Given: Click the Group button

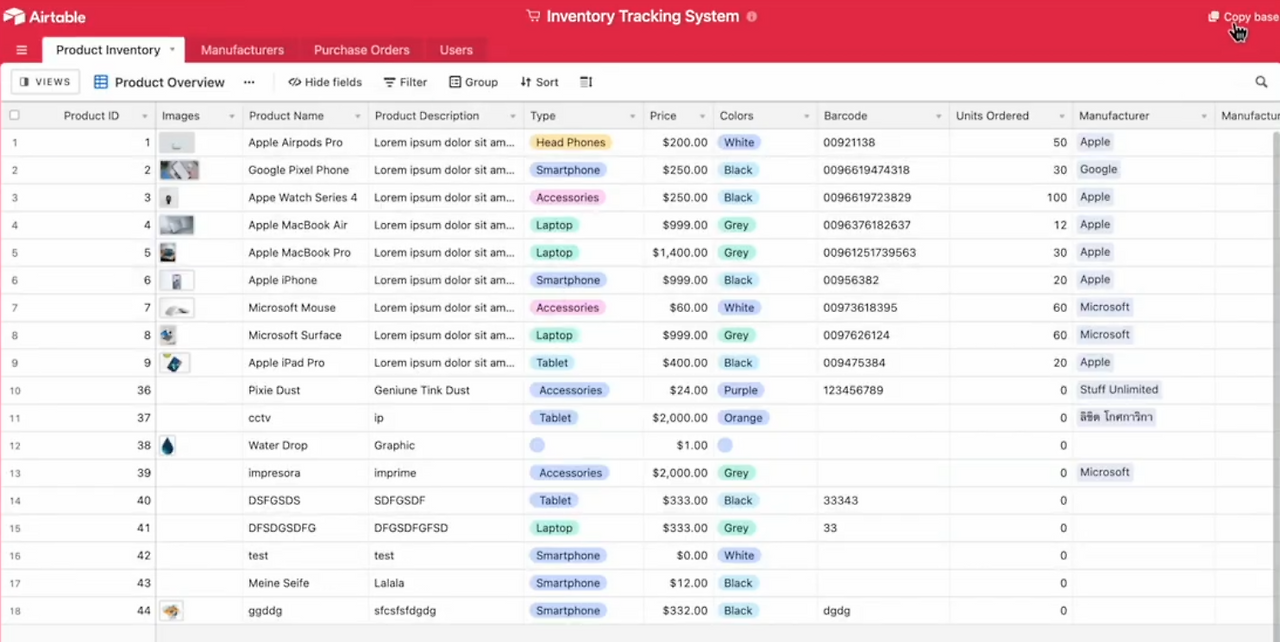Looking at the screenshot, I should [x=473, y=82].
